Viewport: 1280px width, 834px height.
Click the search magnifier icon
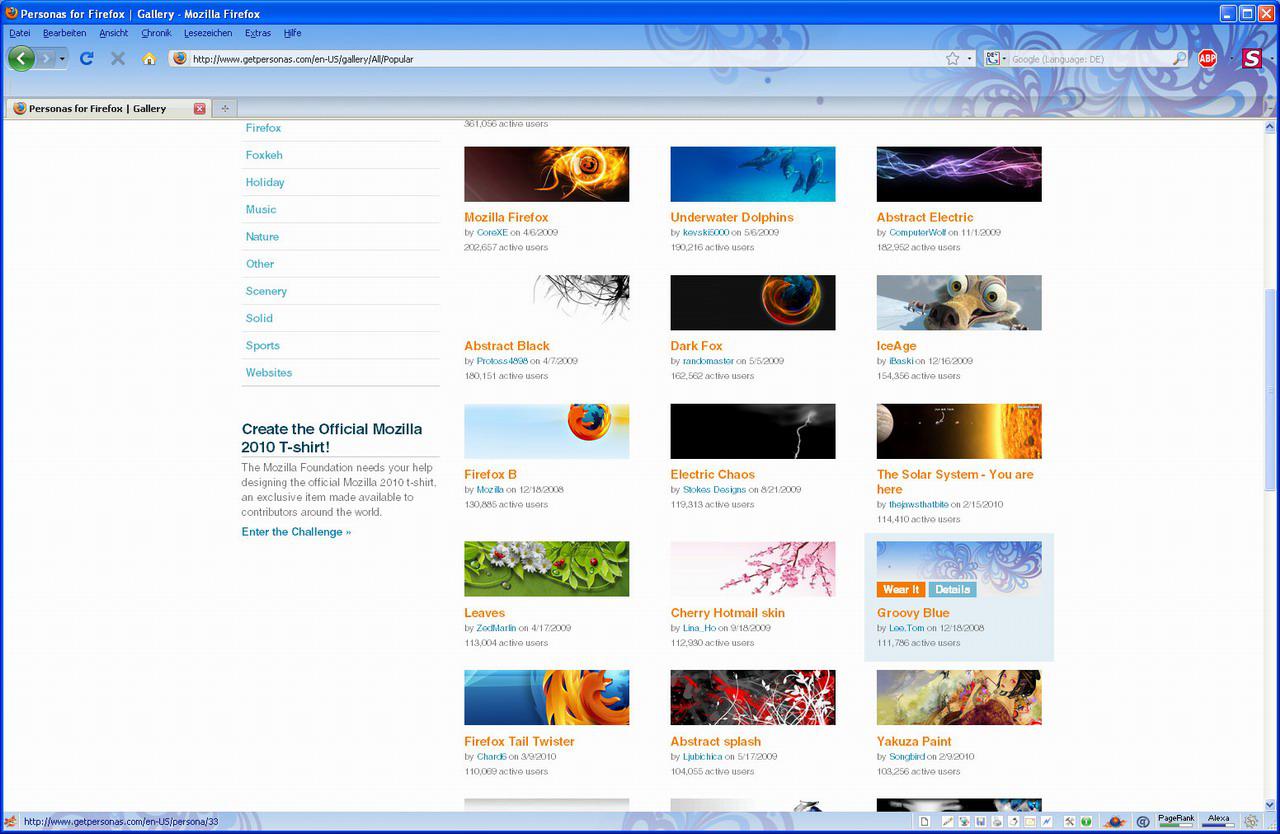[x=1179, y=59]
